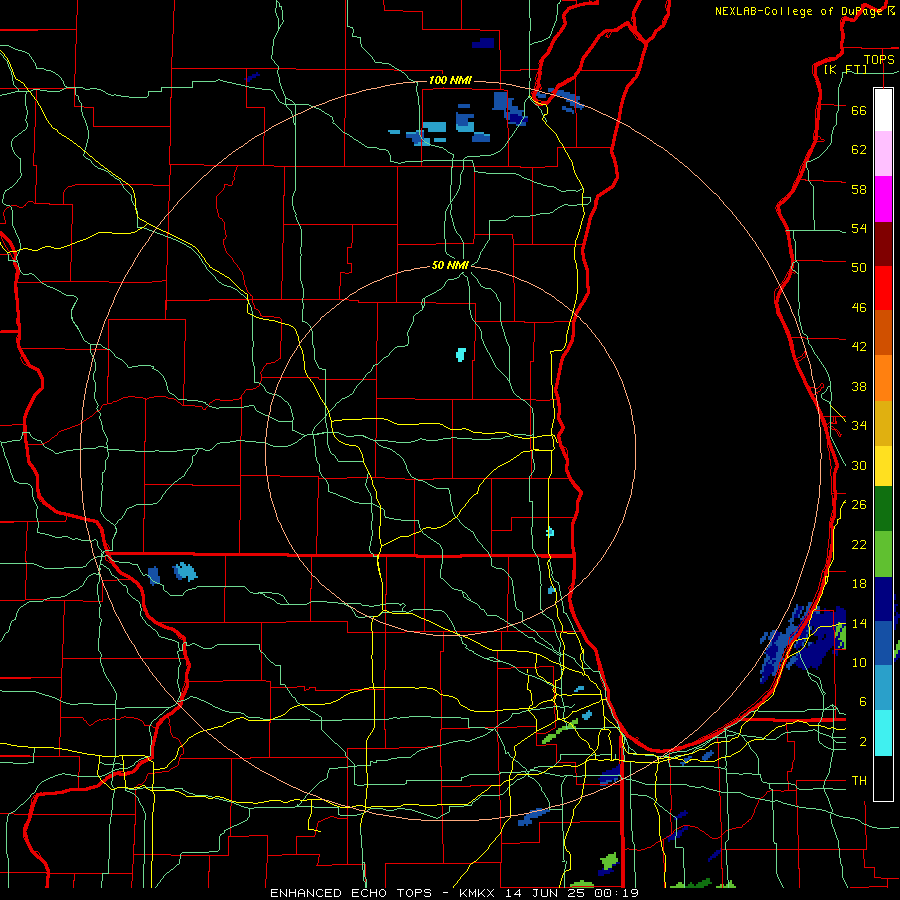Click the bright yellow legend swatch
The width and height of the screenshot is (900, 900).
click(x=883, y=465)
